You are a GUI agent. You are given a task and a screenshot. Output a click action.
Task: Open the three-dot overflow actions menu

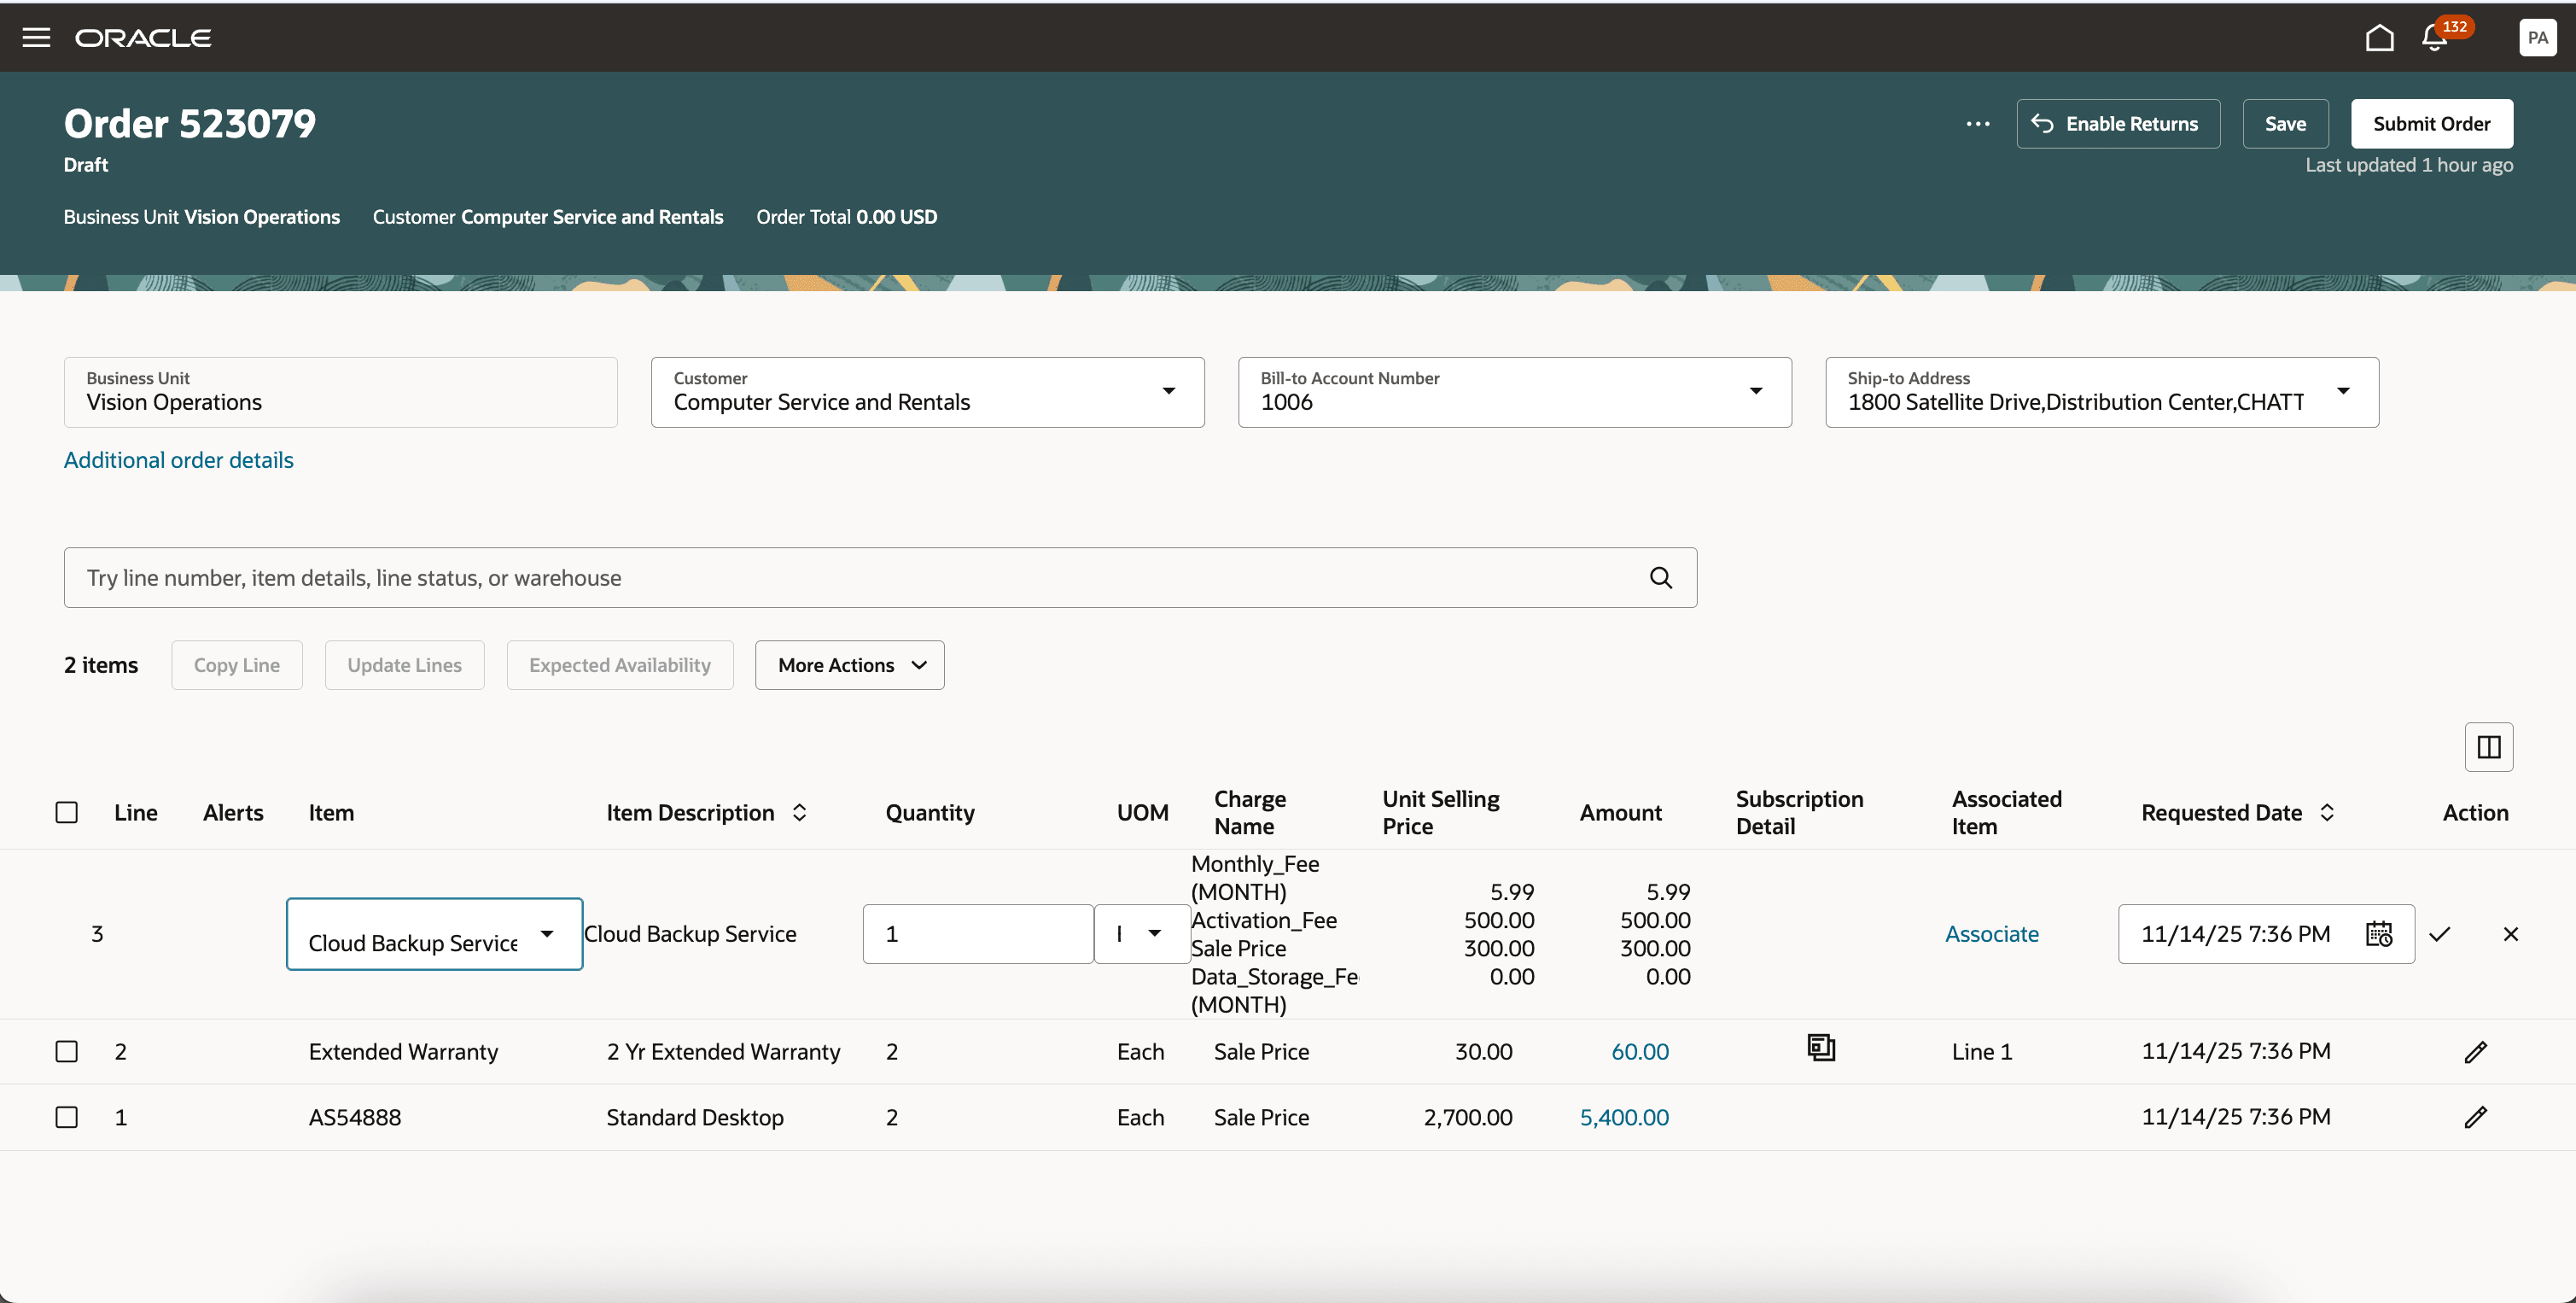pos(1977,124)
